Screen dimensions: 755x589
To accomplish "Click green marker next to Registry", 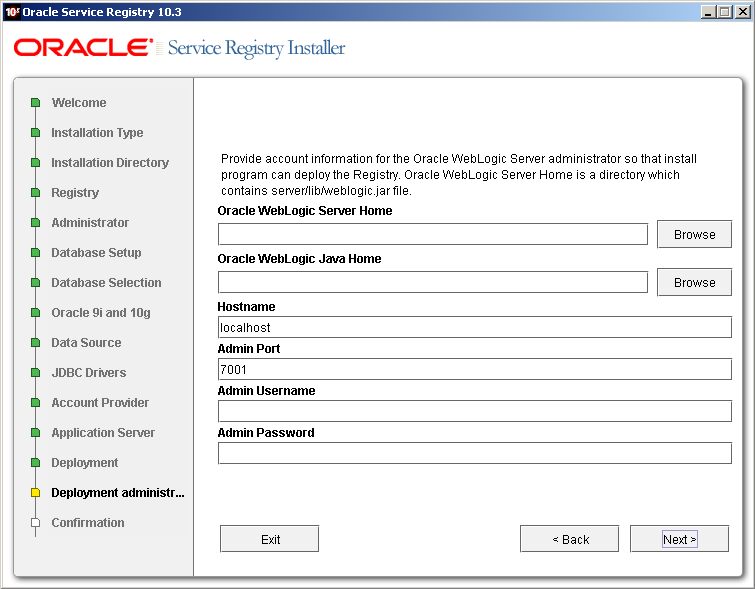I will [x=35, y=193].
